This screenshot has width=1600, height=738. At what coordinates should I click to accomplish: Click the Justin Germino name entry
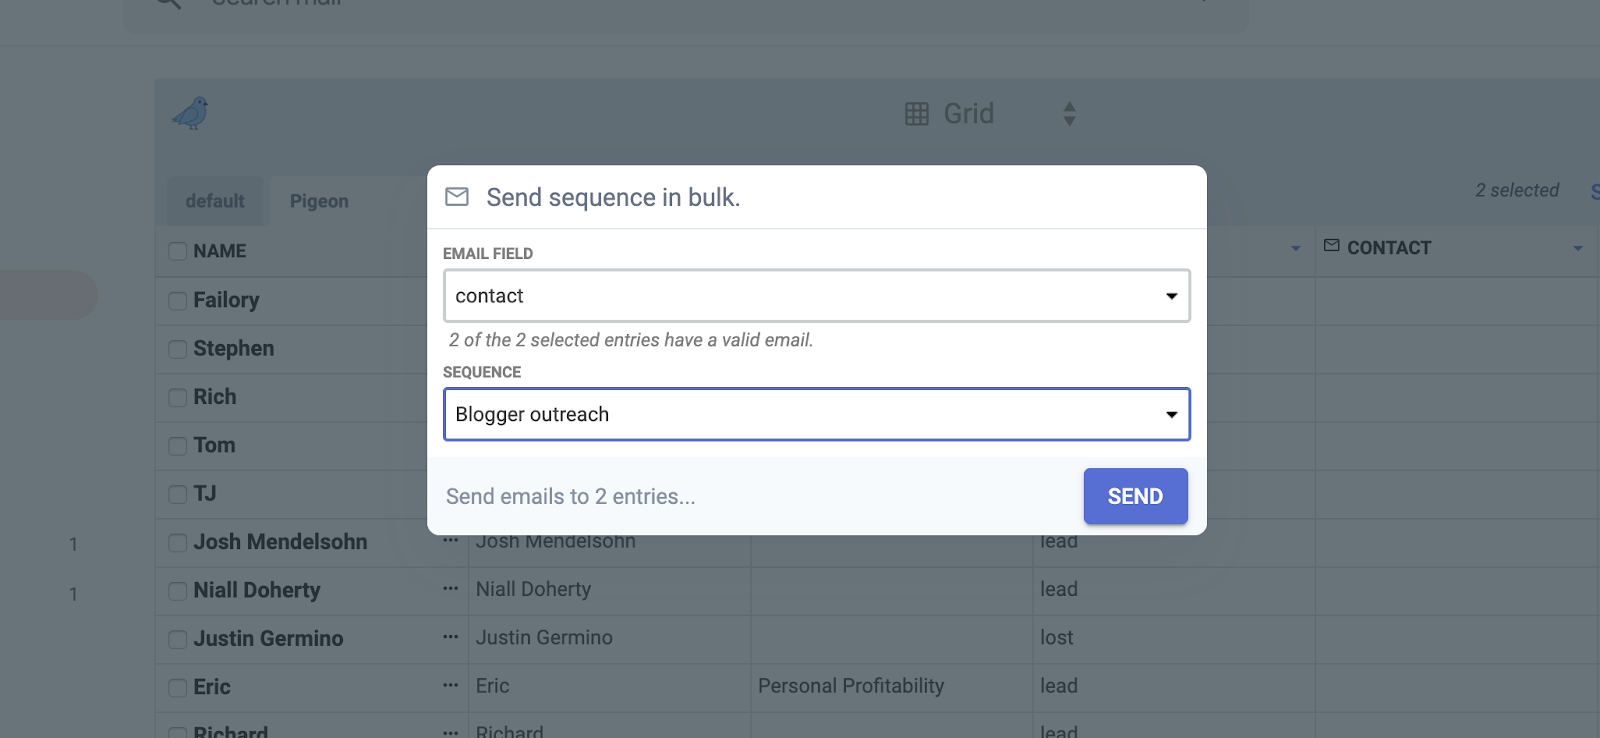click(x=268, y=638)
